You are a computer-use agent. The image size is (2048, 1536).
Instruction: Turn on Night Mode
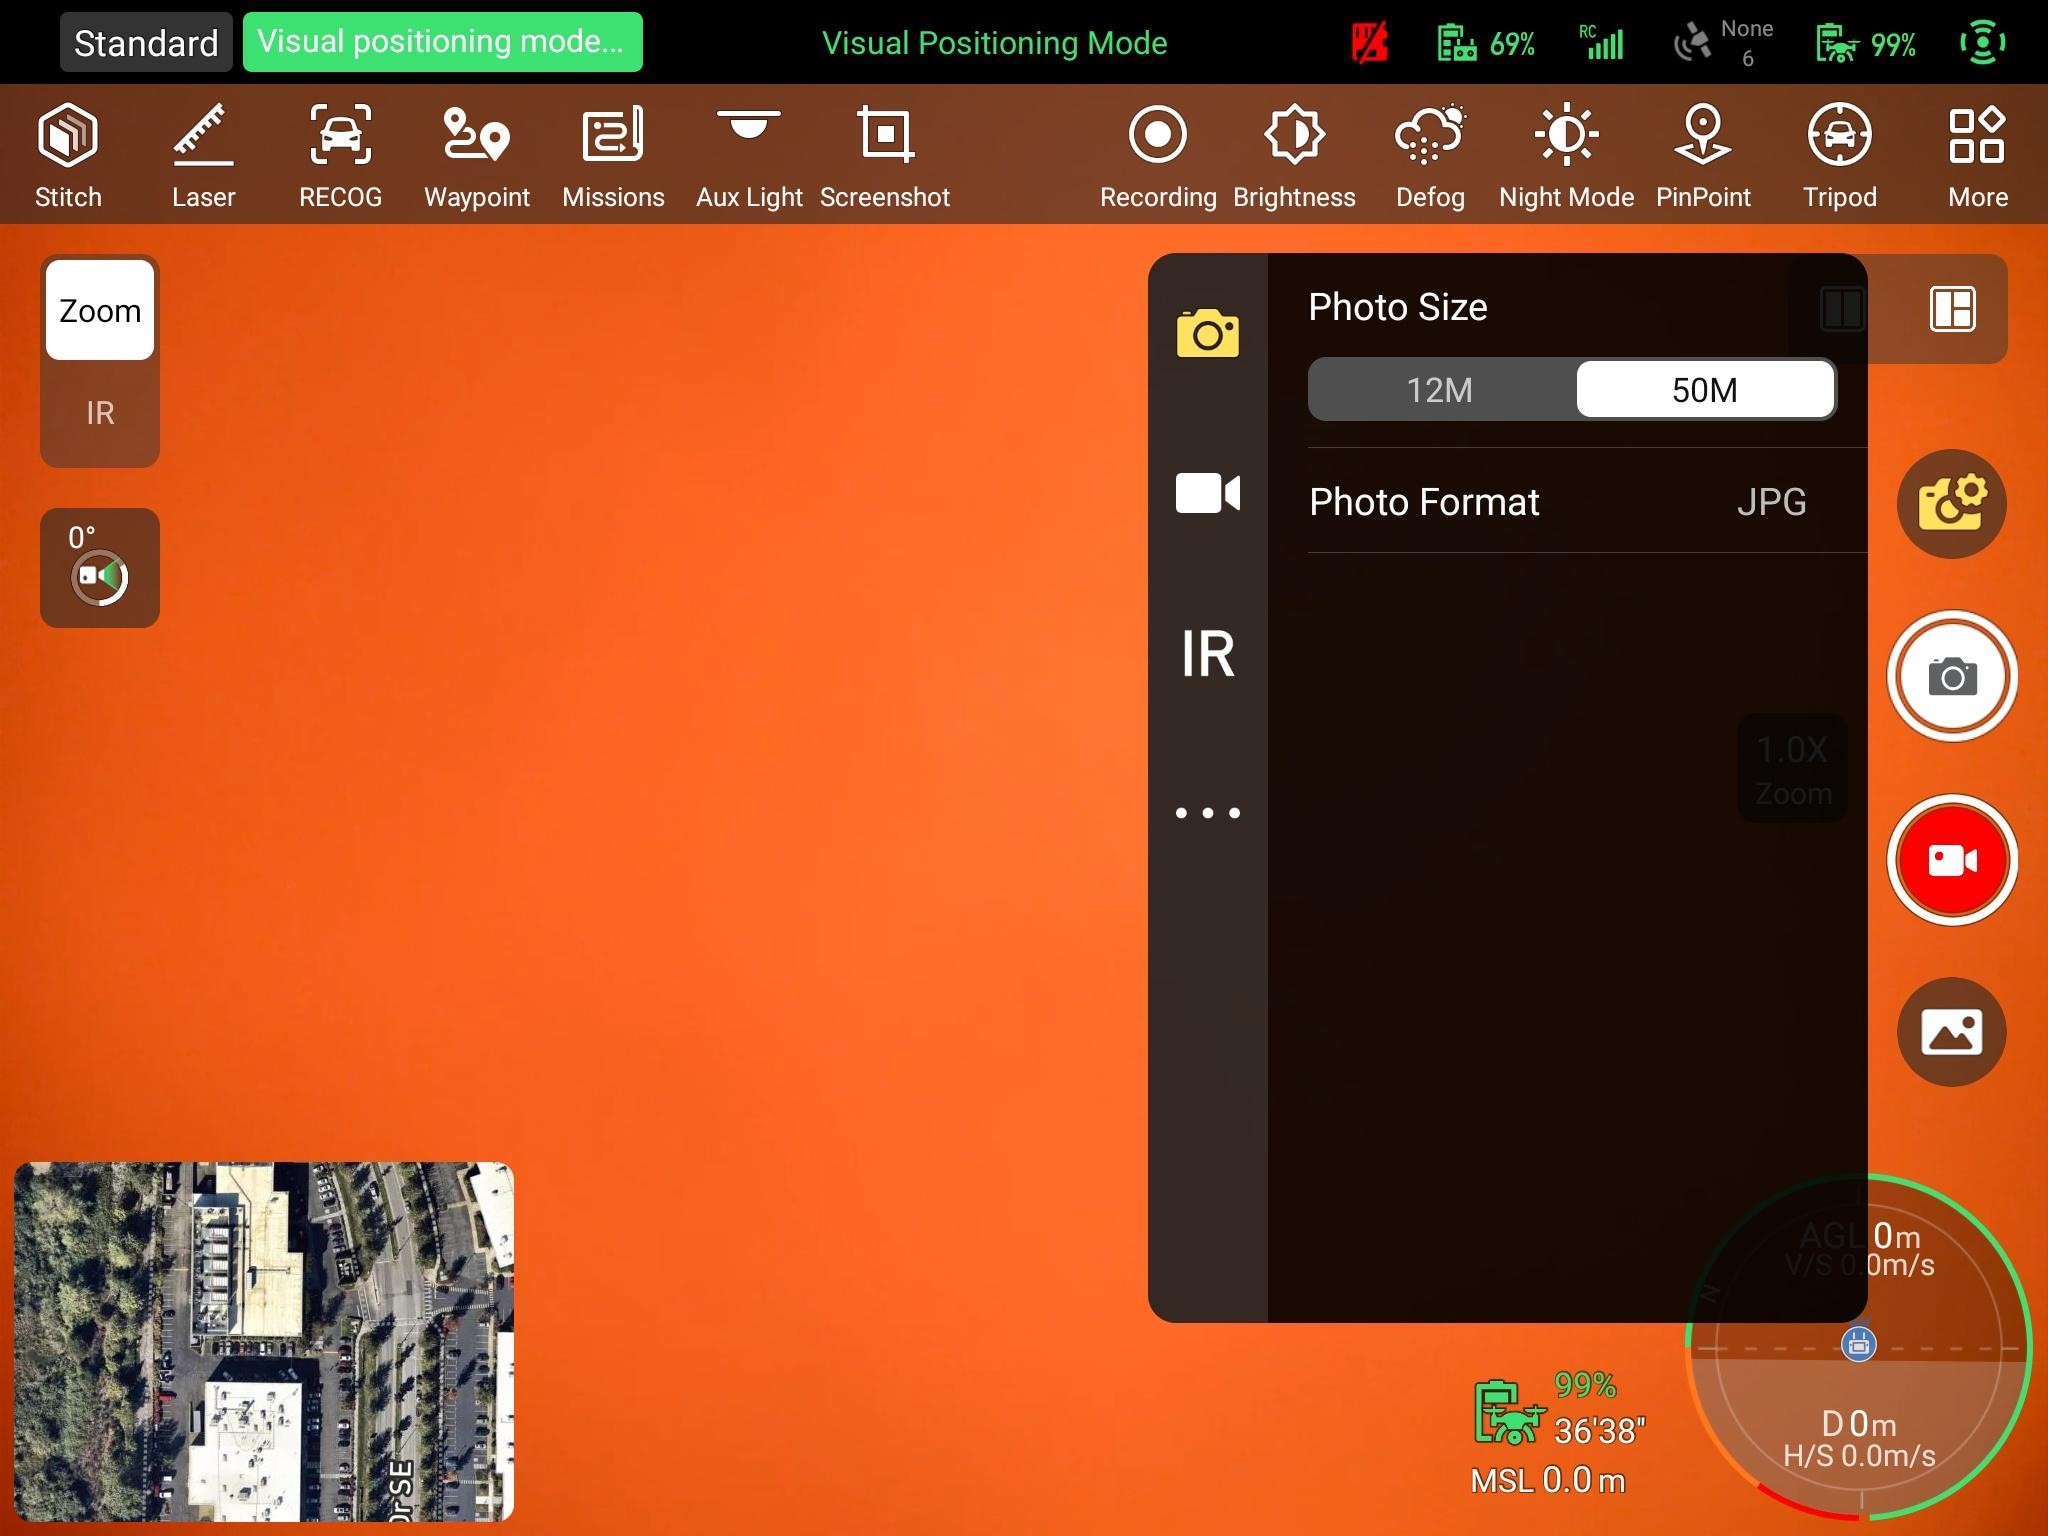click(x=1566, y=155)
